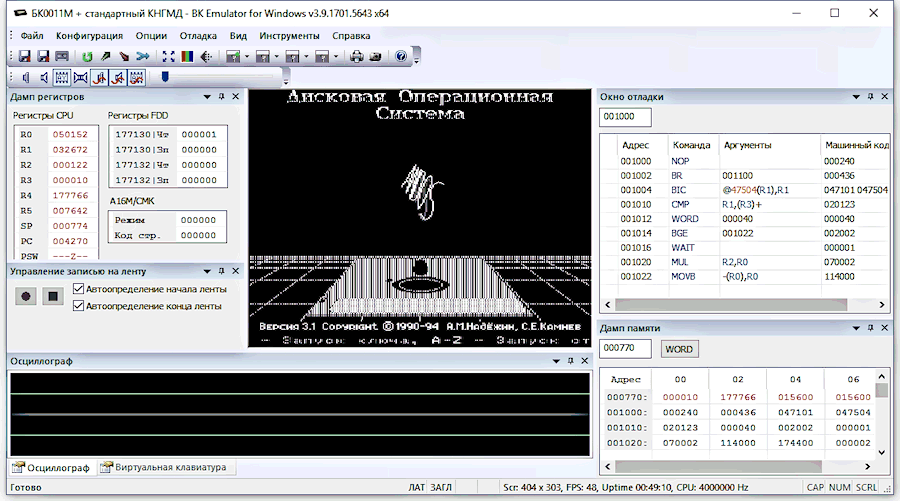Open dropdown arrow beside second drive icon
The image size is (900, 501).
tap(277, 56)
